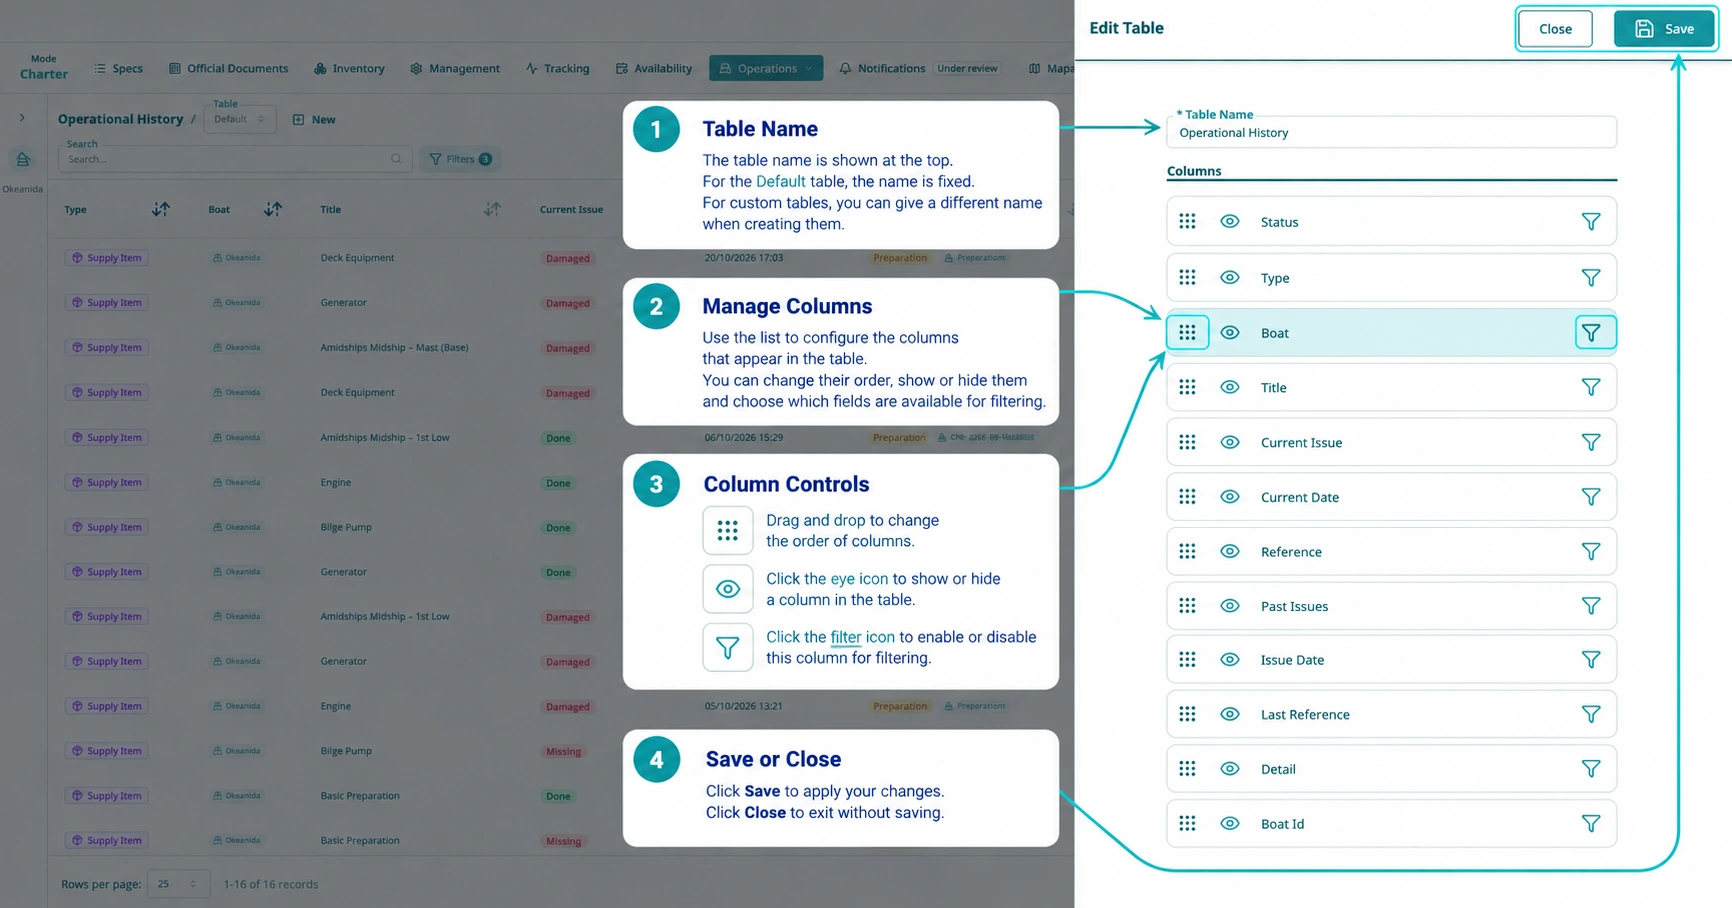Toggle filter icon for Current Date column
Viewport: 1732px width, 908px height.
[x=1590, y=497]
